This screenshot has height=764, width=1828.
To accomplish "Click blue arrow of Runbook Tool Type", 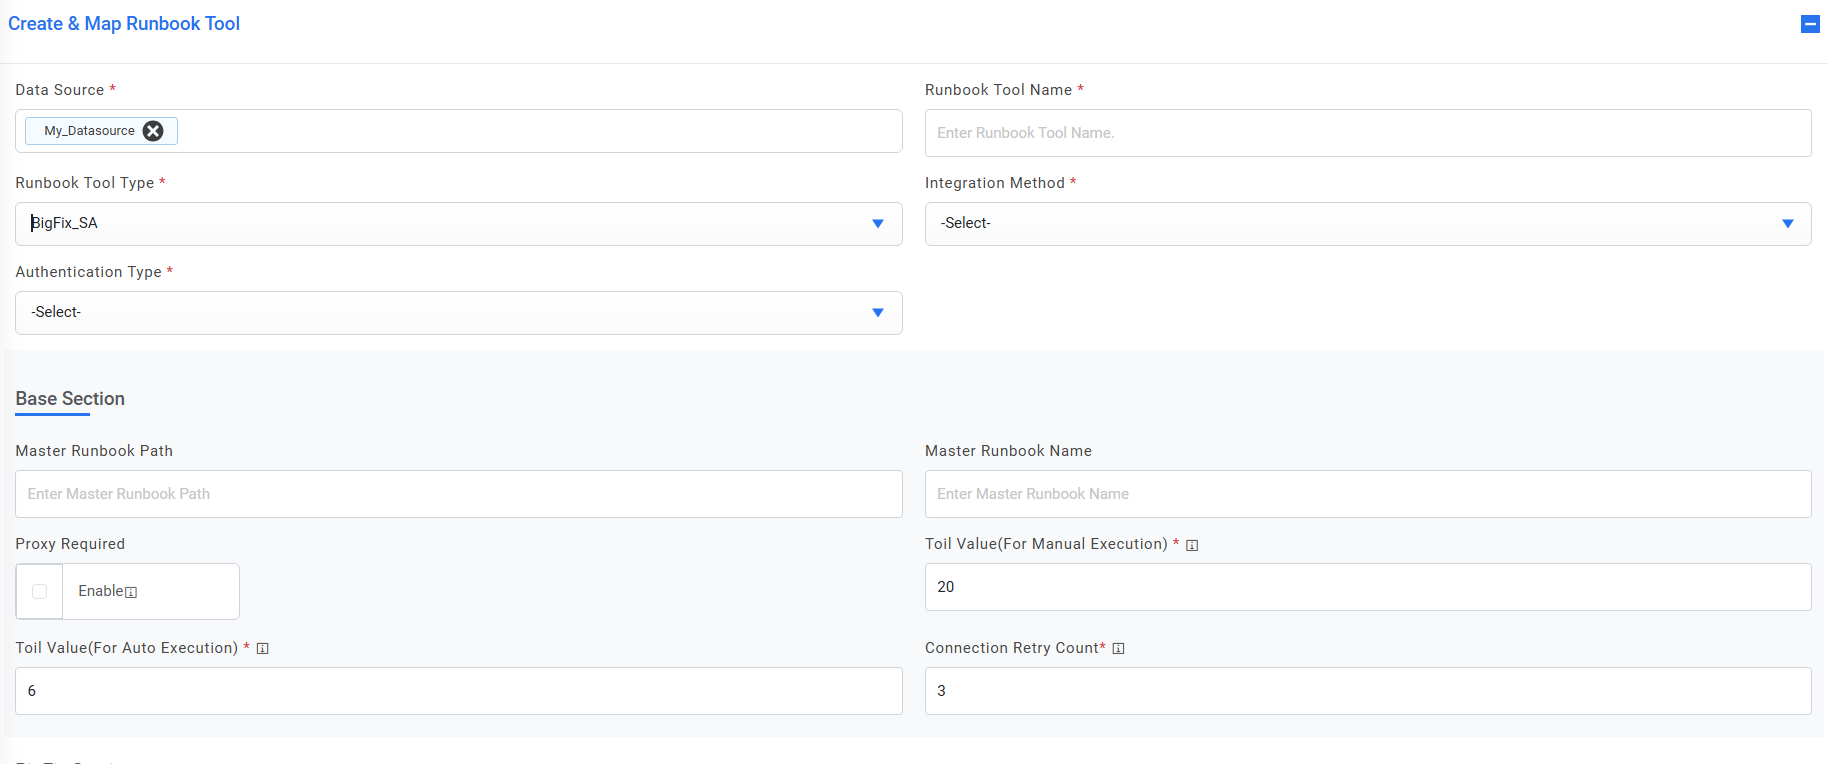I will [x=877, y=224].
